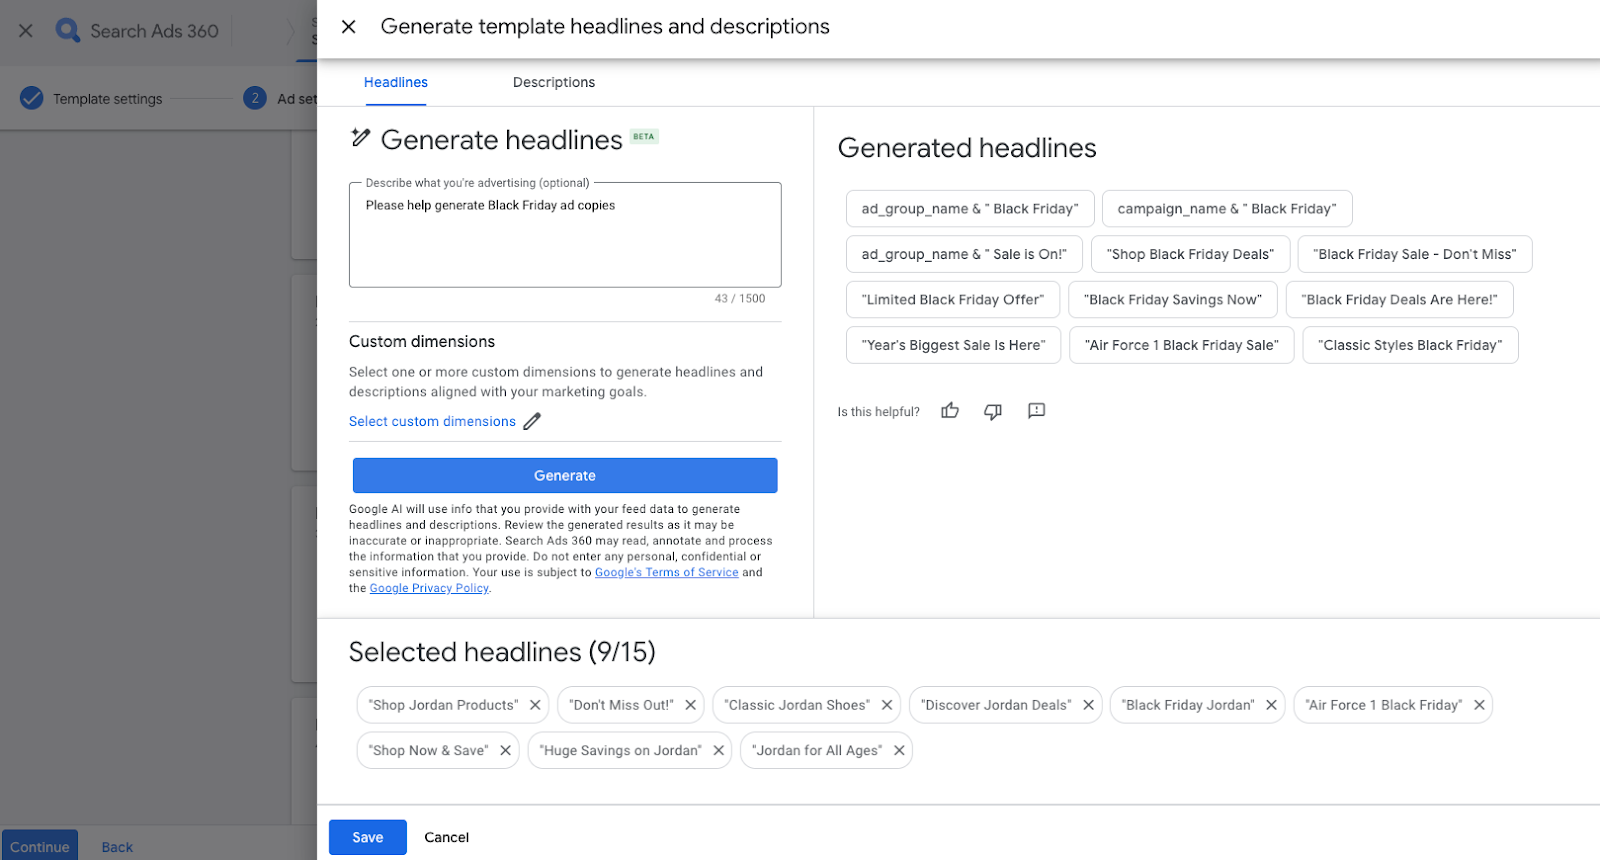Remove "Air Force 1 Black Friday" selected headline
This screenshot has width=1600, height=860.
click(x=1479, y=705)
